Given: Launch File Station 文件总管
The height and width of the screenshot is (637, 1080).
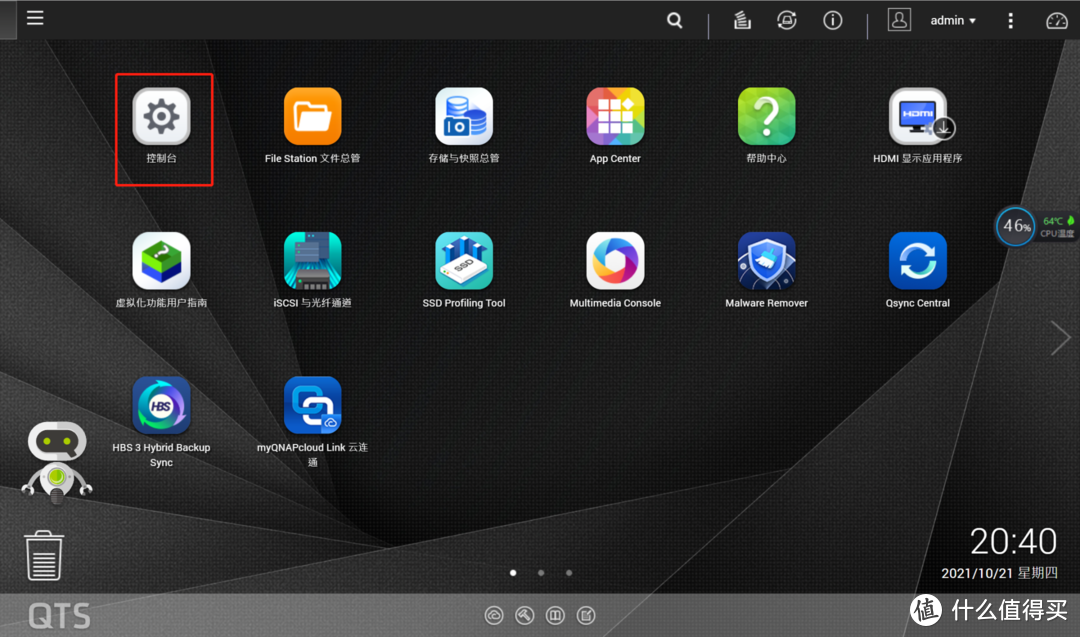Looking at the screenshot, I should pos(313,116).
